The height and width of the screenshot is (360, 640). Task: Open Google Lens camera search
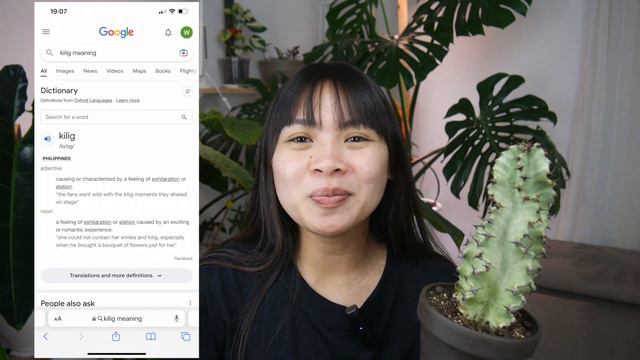(x=184, y=53)
